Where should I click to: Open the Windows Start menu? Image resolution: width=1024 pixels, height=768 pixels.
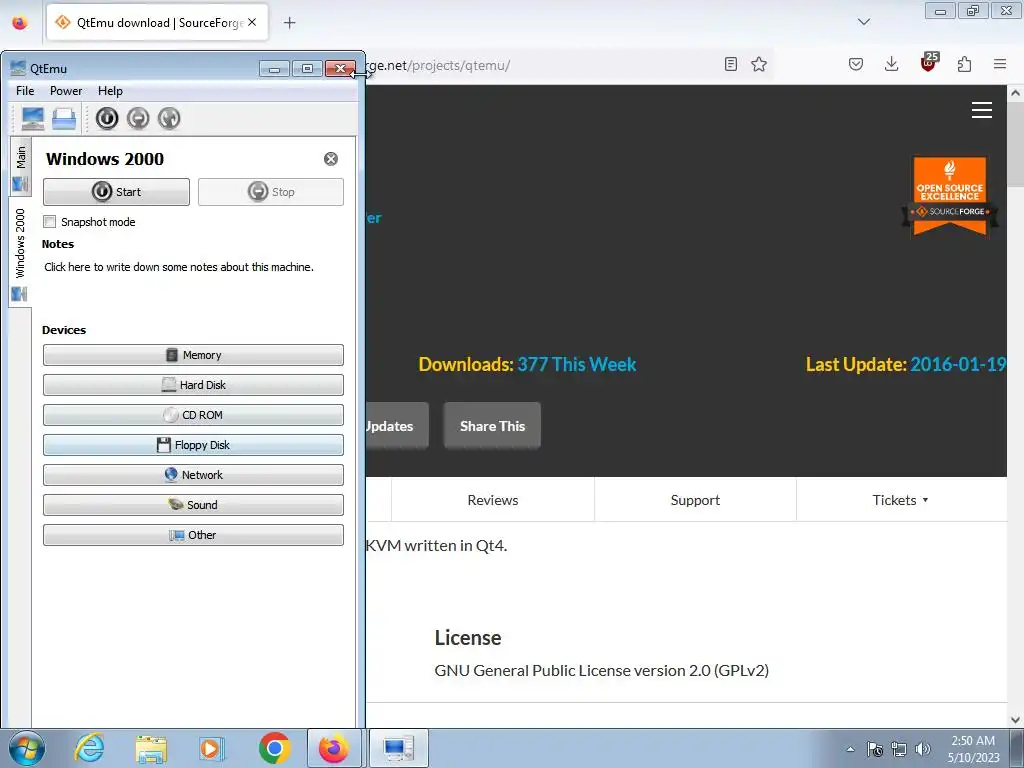pyautogui.click(x=27, y=748)
